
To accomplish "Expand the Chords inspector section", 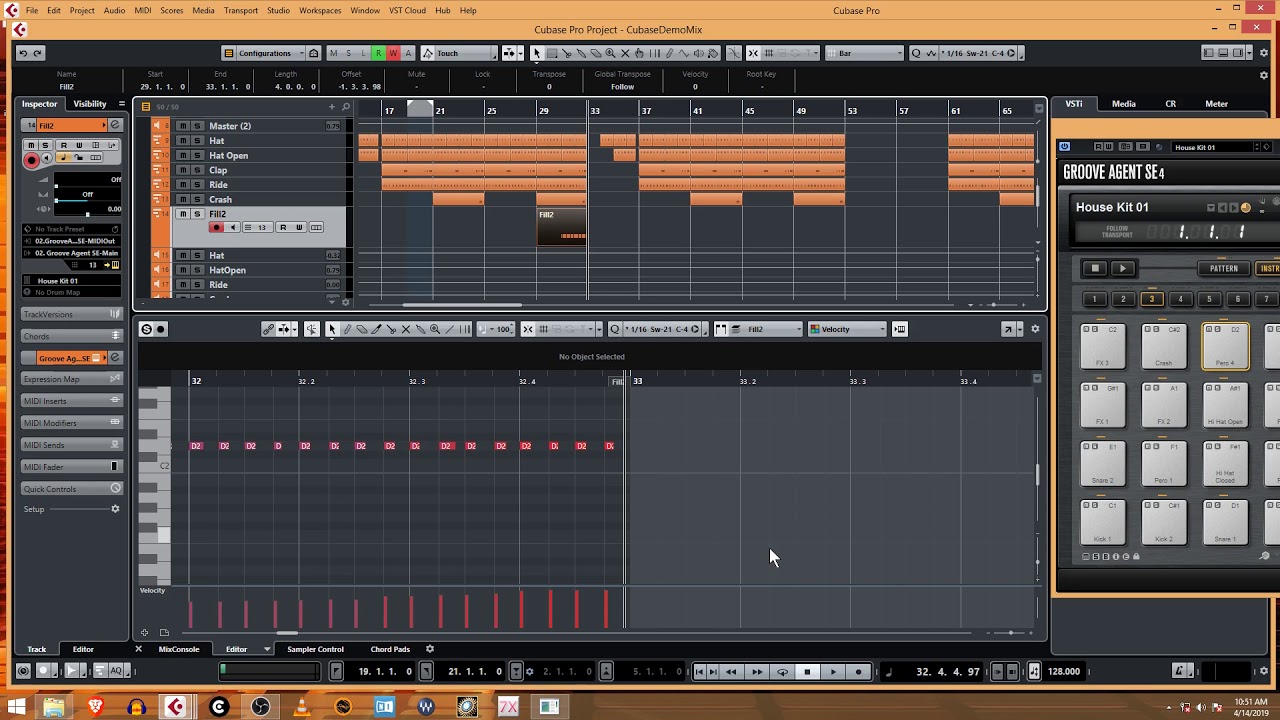I will 71,336.
